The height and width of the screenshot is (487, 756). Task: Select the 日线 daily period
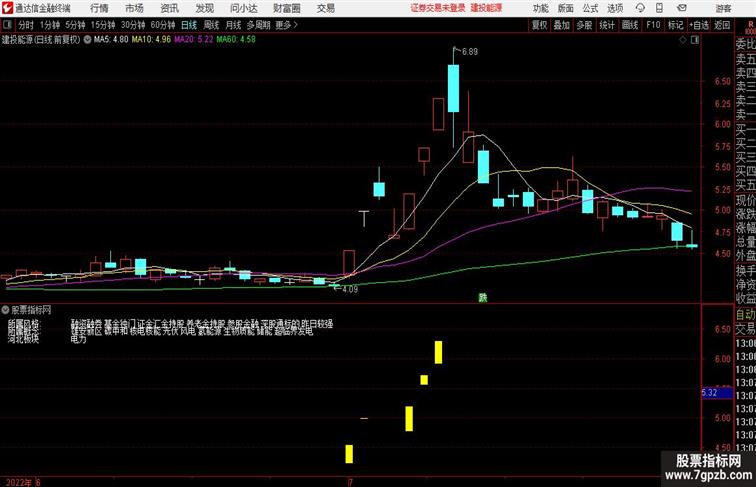pyautogui.click(x=189, y=25)
